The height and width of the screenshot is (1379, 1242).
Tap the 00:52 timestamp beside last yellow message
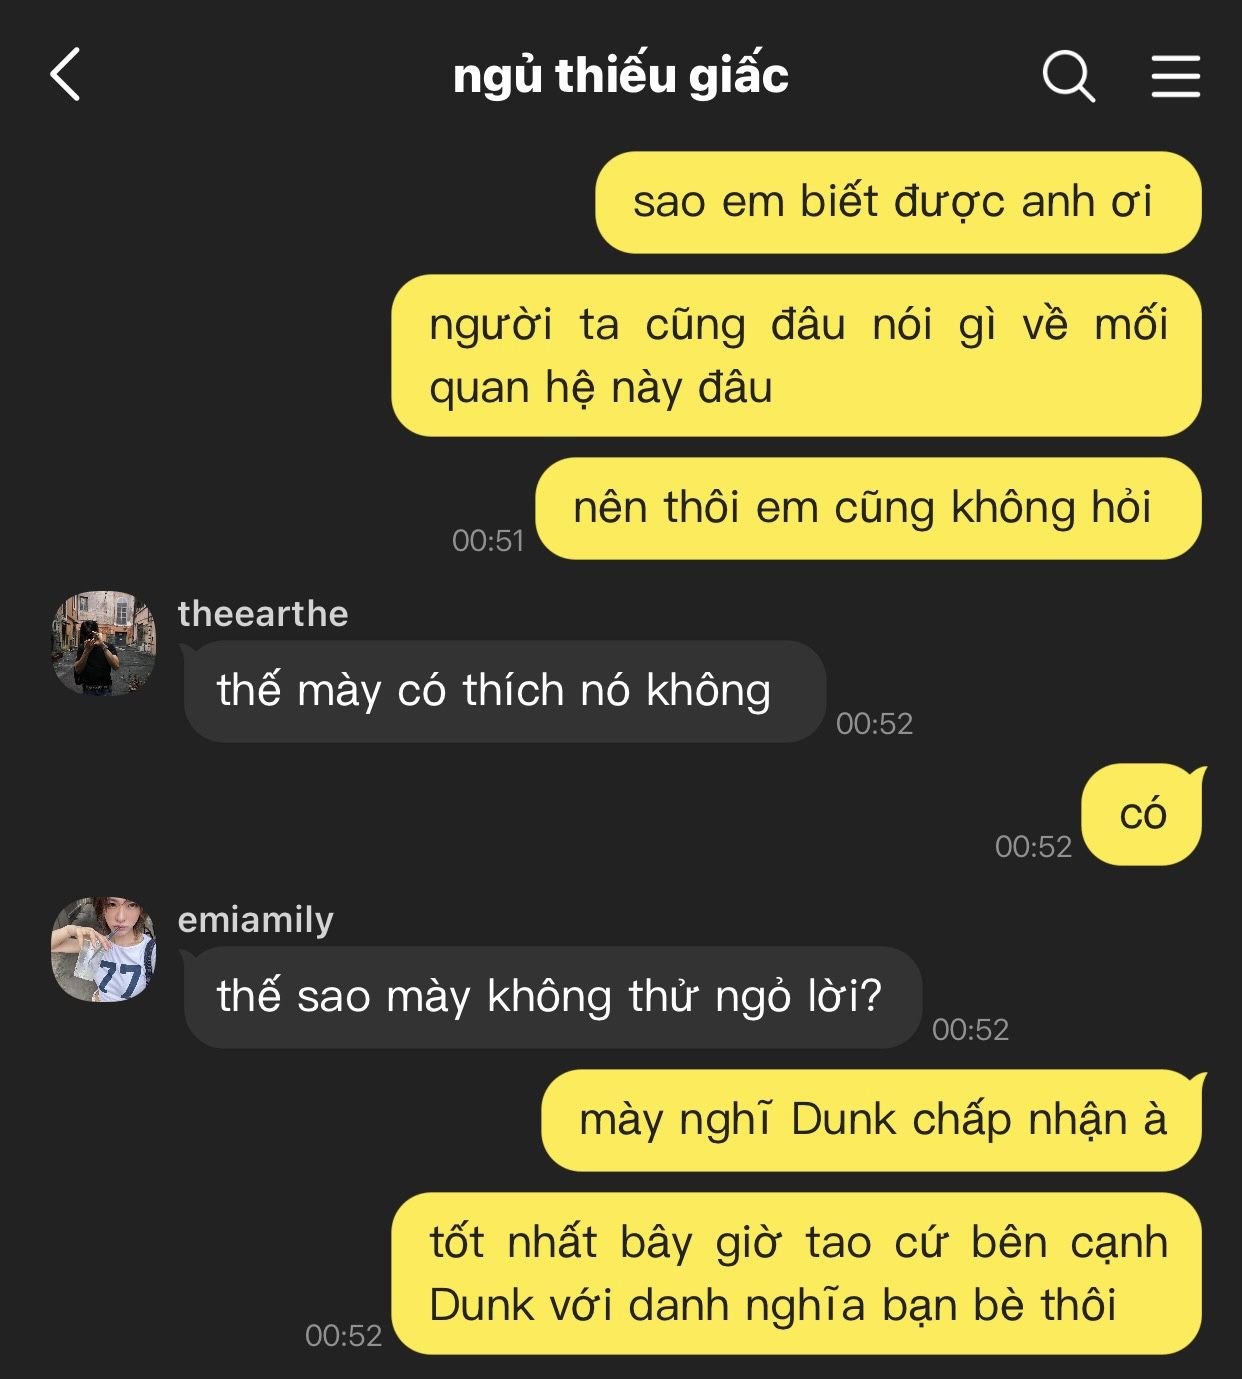pyautogui.click(x=344, y=1336)
